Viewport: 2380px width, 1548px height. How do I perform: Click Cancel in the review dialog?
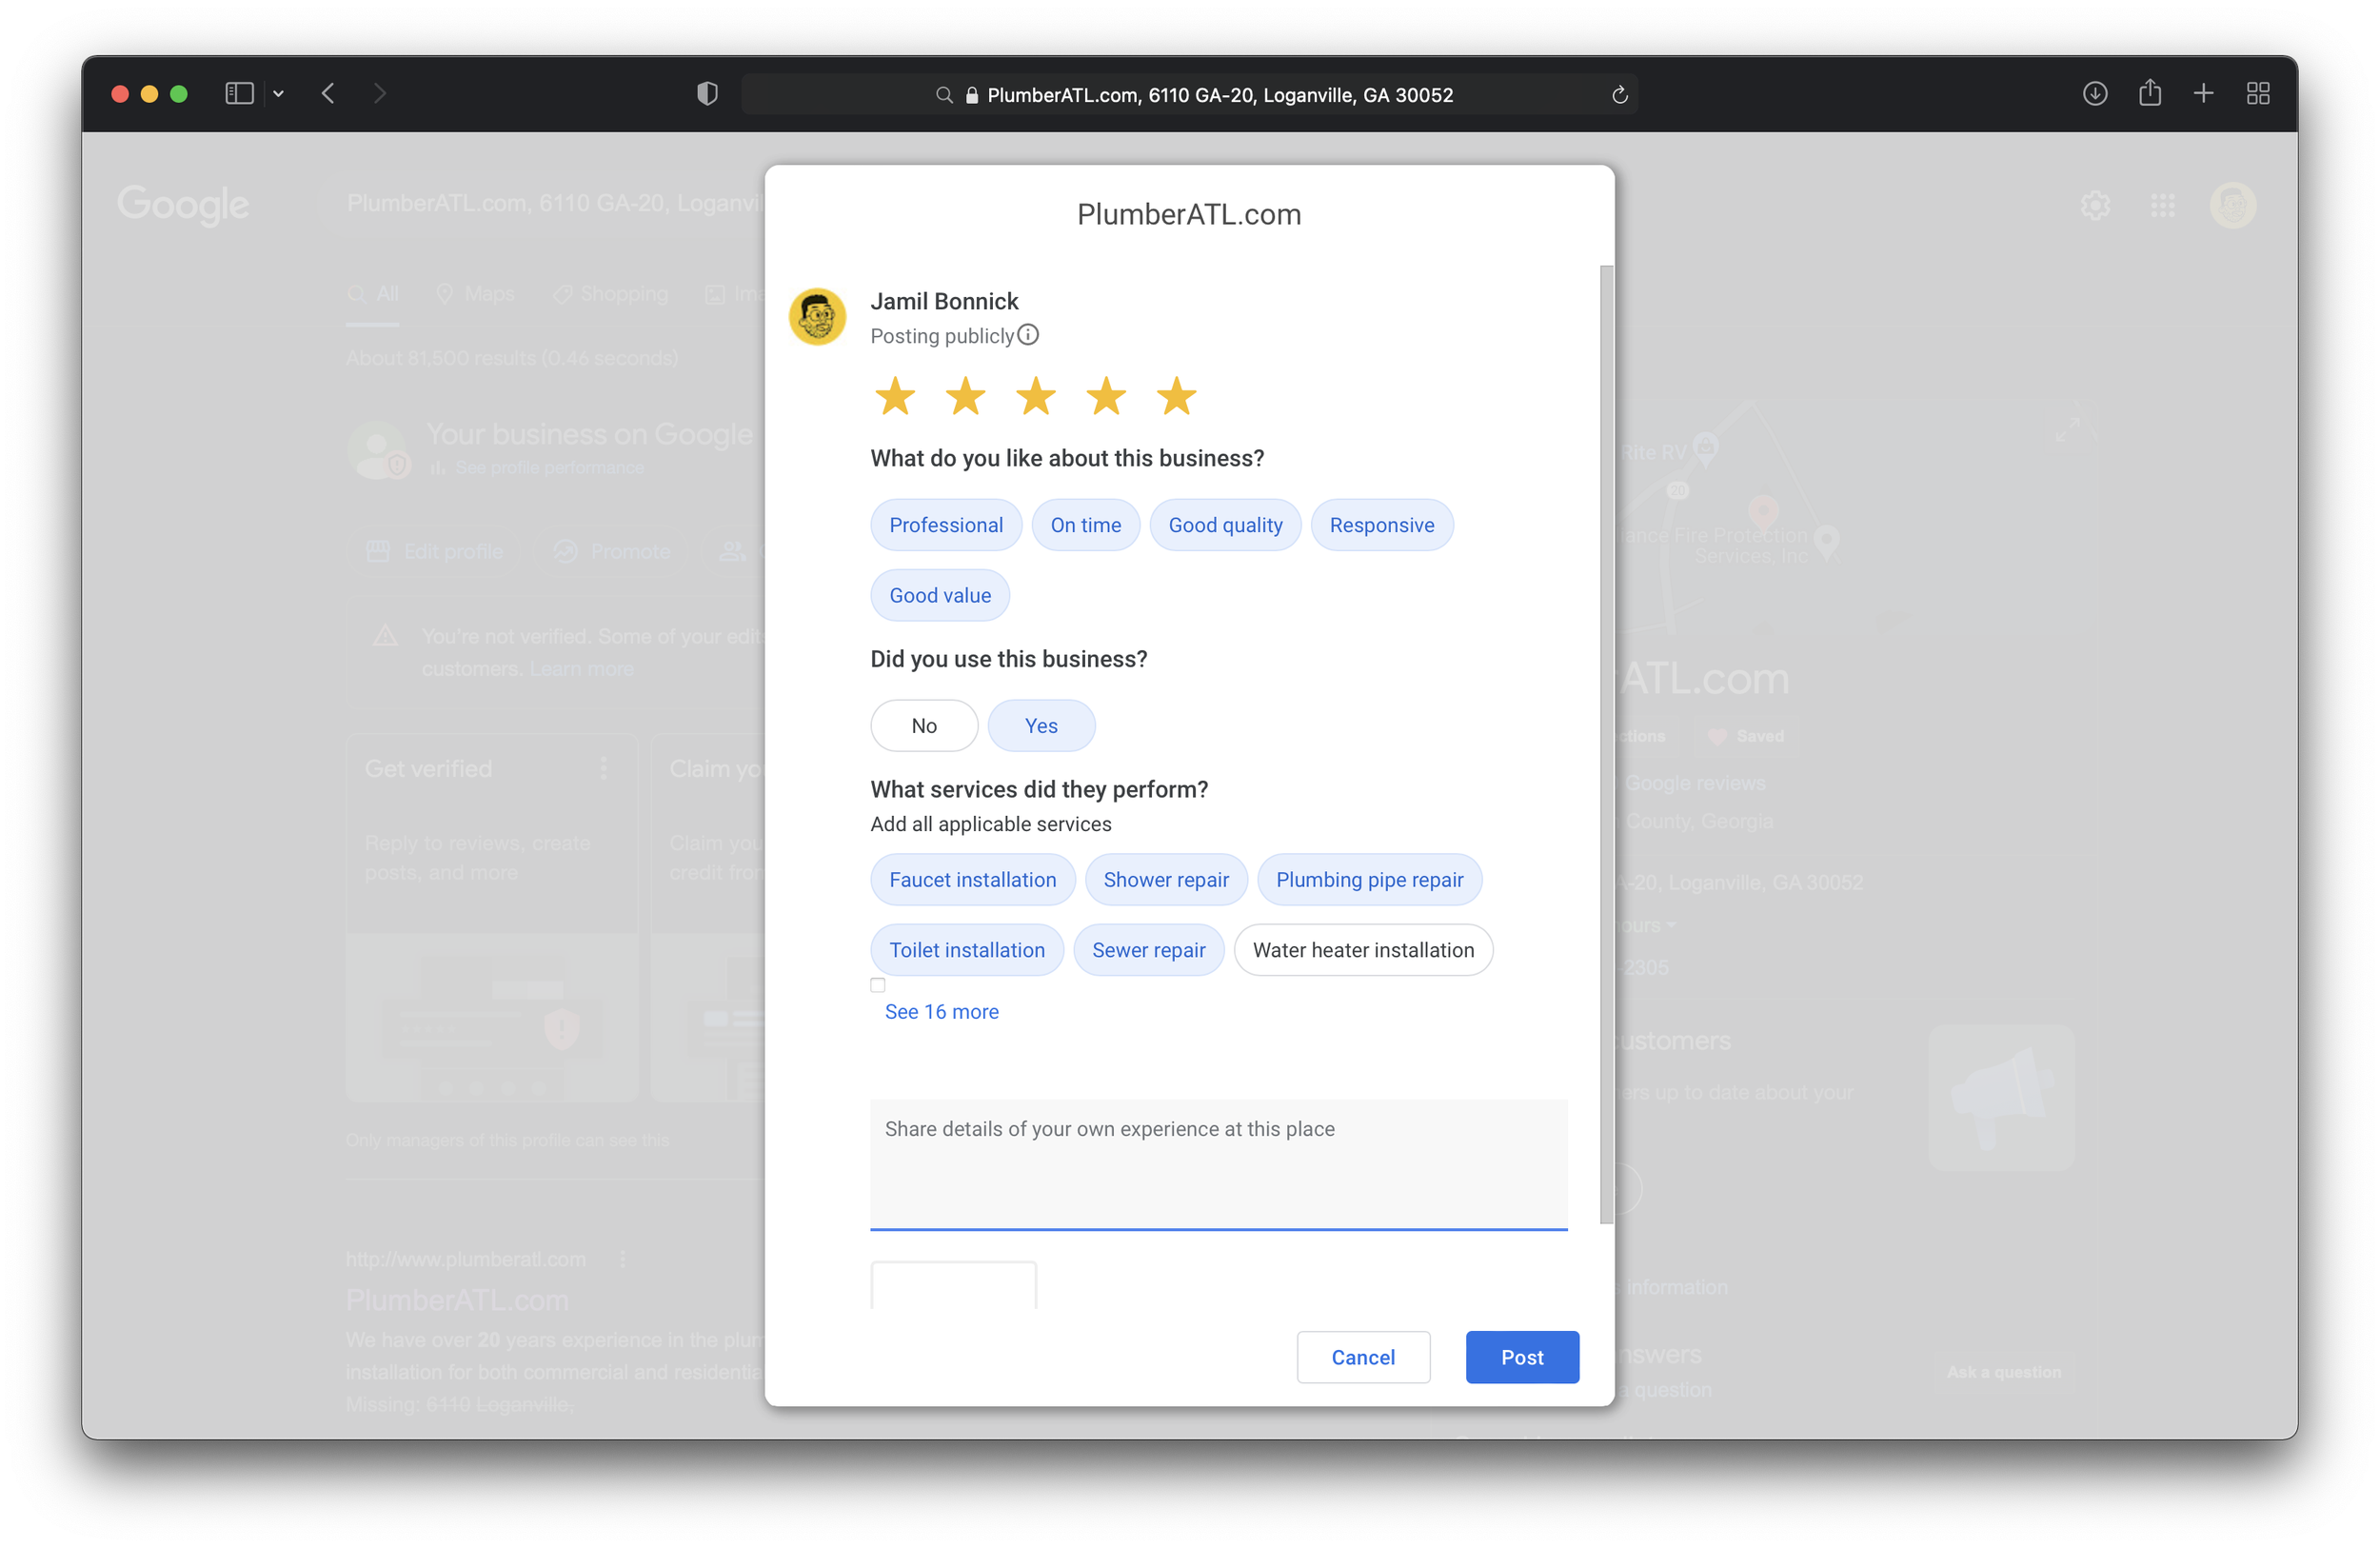pos(1363,1357)
